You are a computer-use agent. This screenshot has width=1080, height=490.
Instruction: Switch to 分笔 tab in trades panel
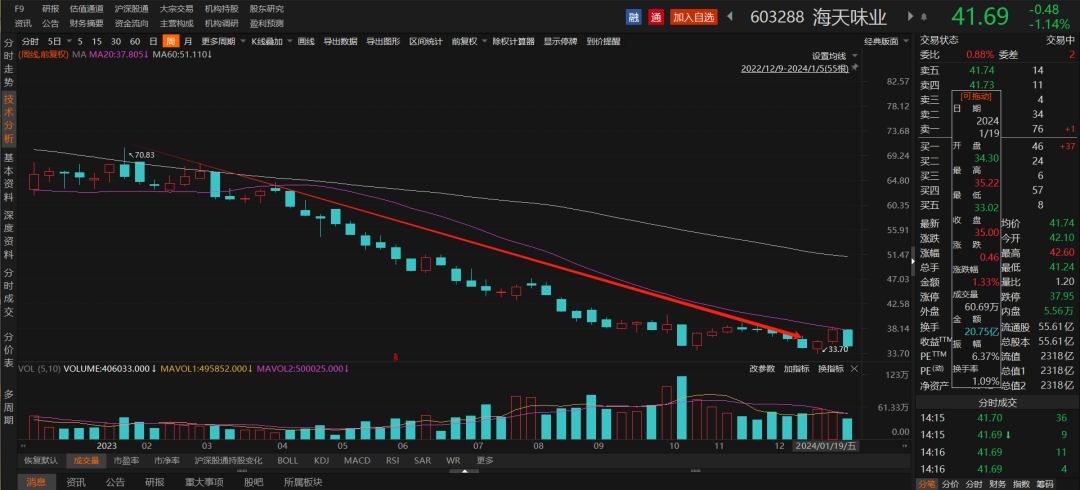927,484
